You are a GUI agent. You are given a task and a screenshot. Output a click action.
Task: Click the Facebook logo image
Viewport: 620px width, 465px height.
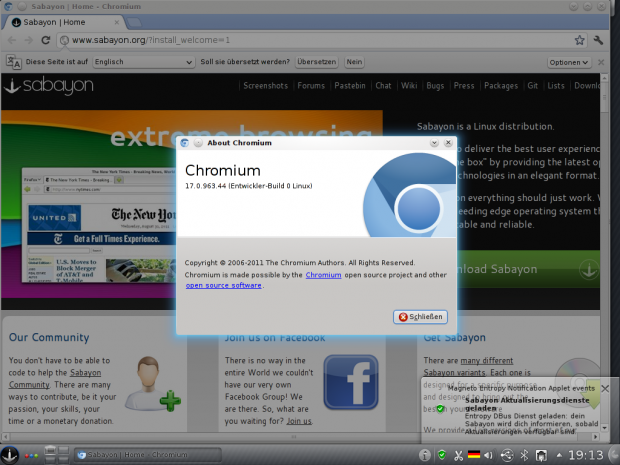point(351,382)
